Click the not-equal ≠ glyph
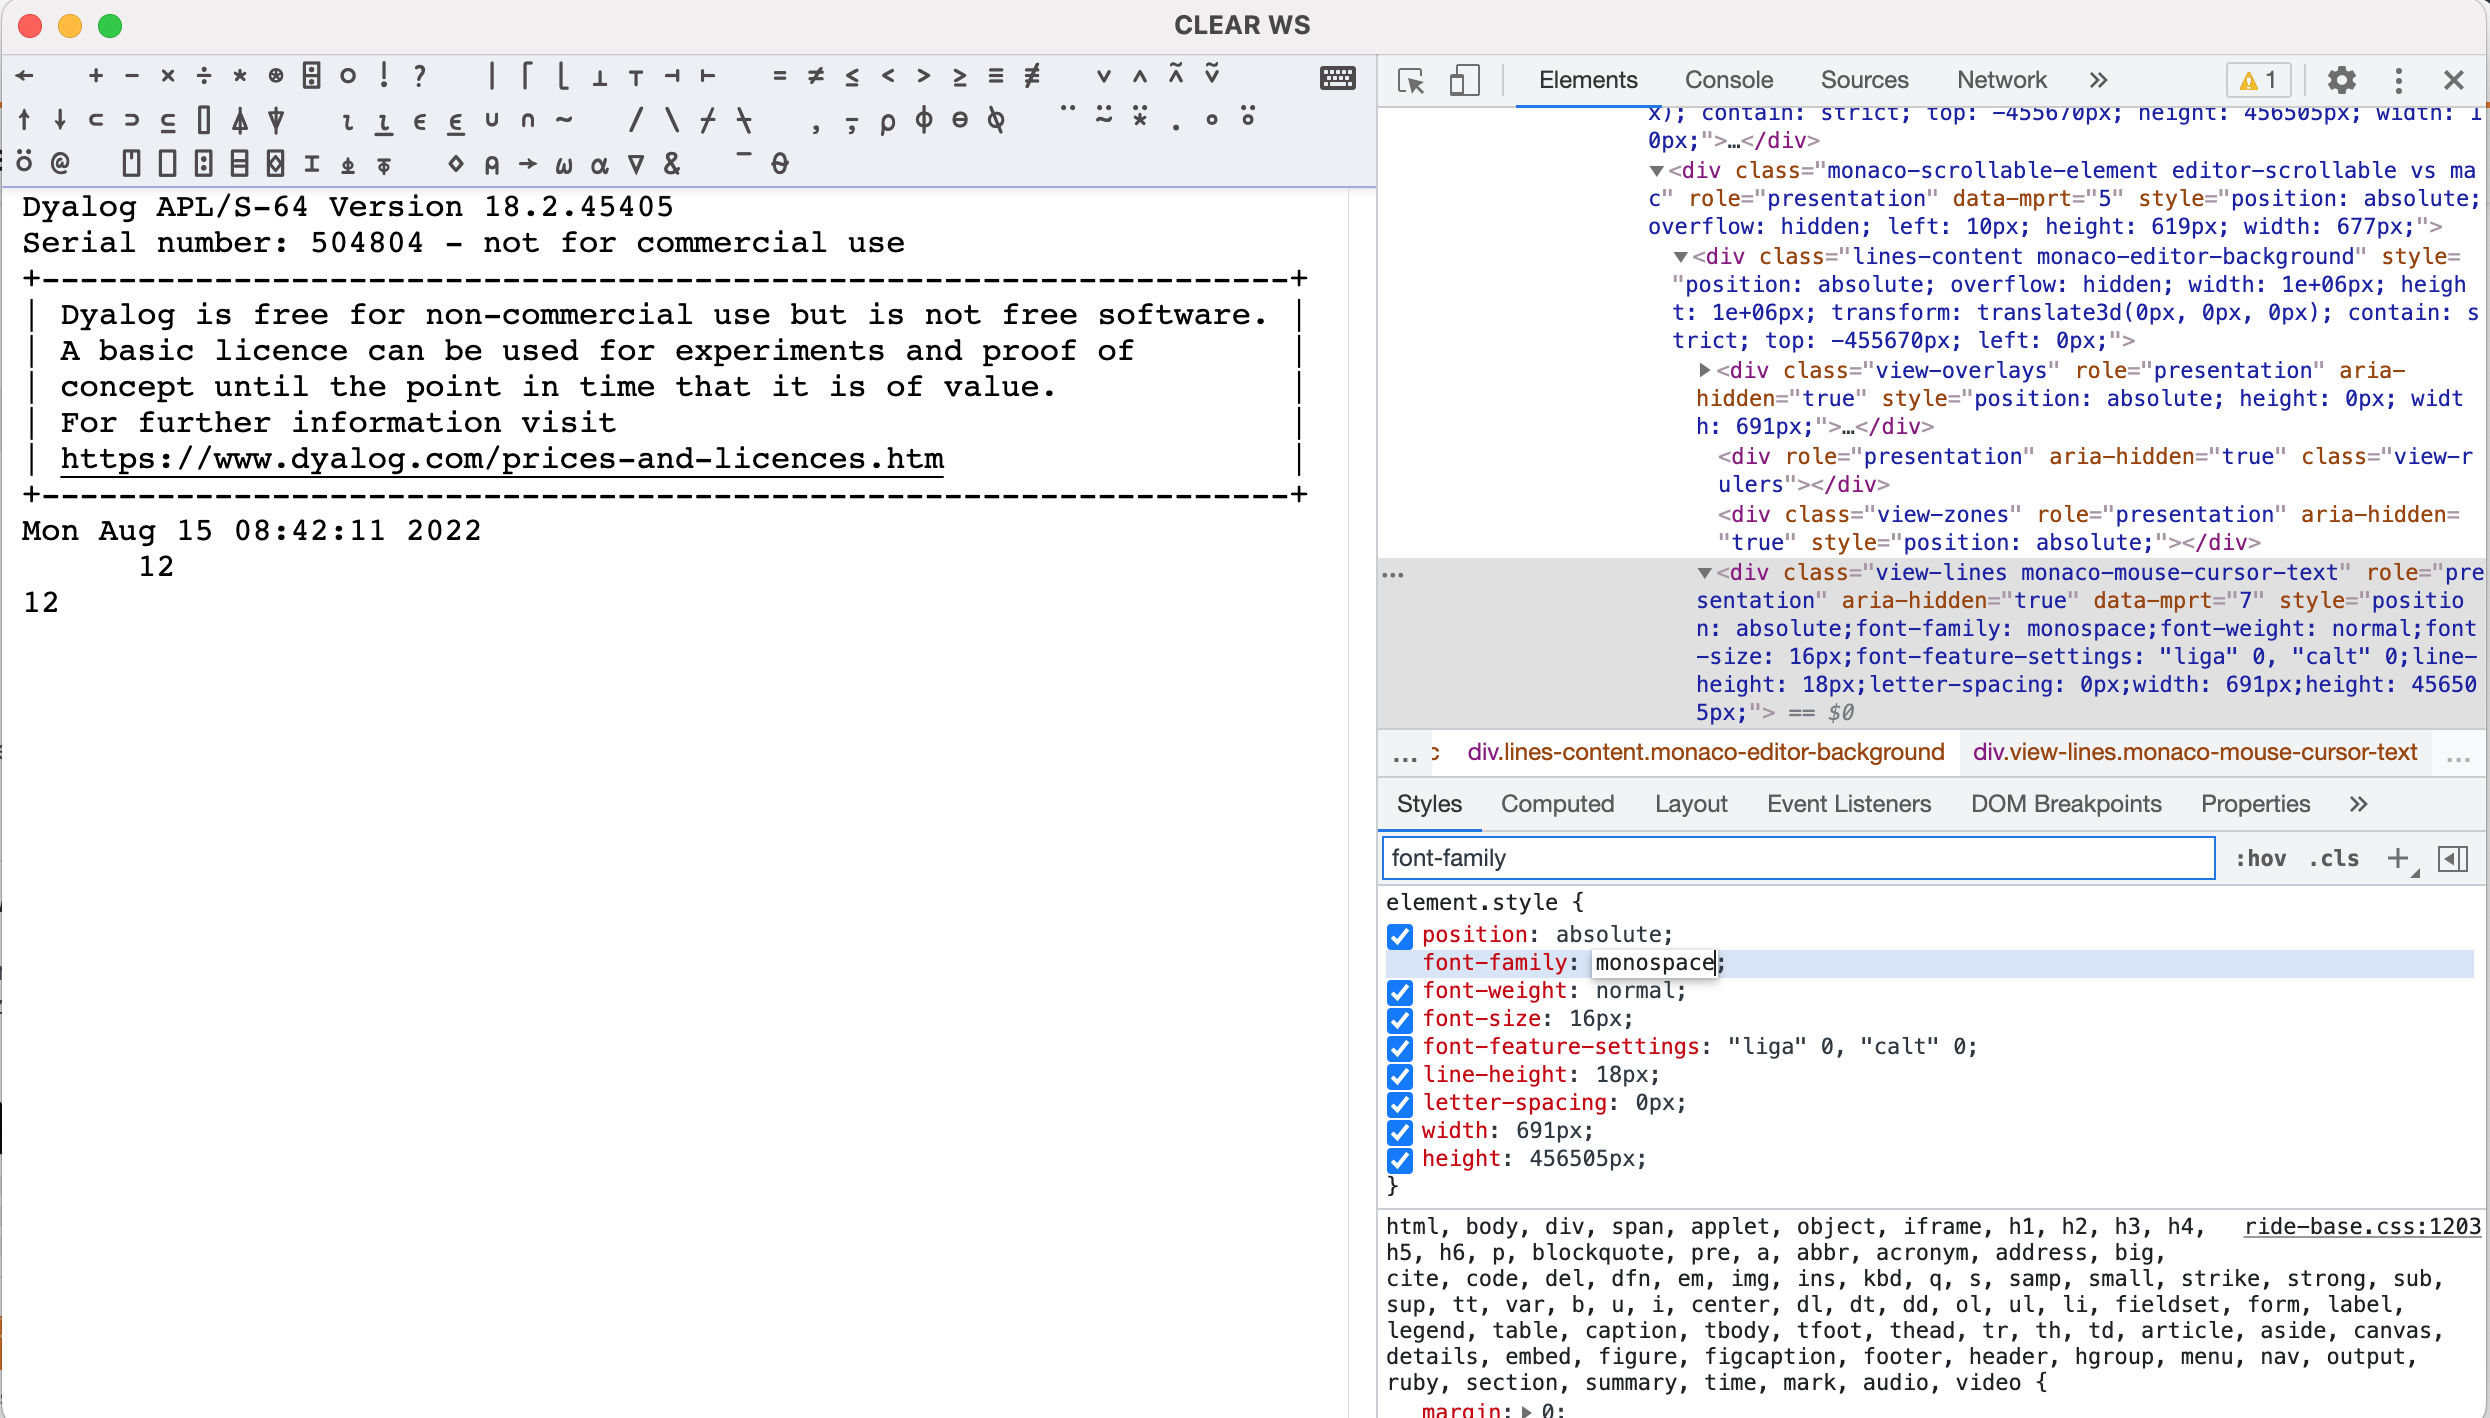The image size is (2490, 1418). [x=816, y=76]
